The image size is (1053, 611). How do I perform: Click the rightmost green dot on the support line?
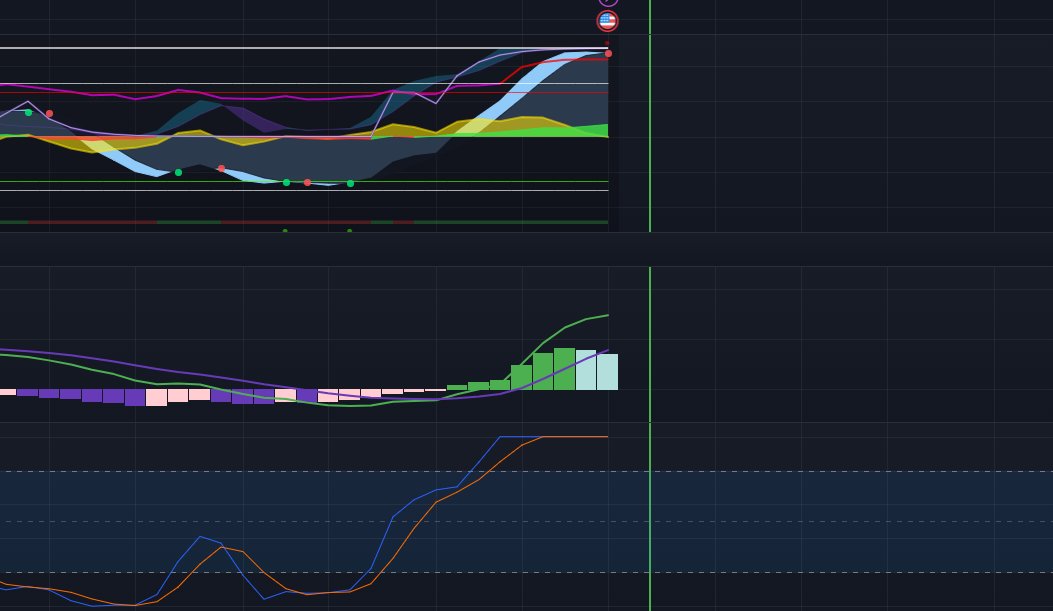pos(350,183)
